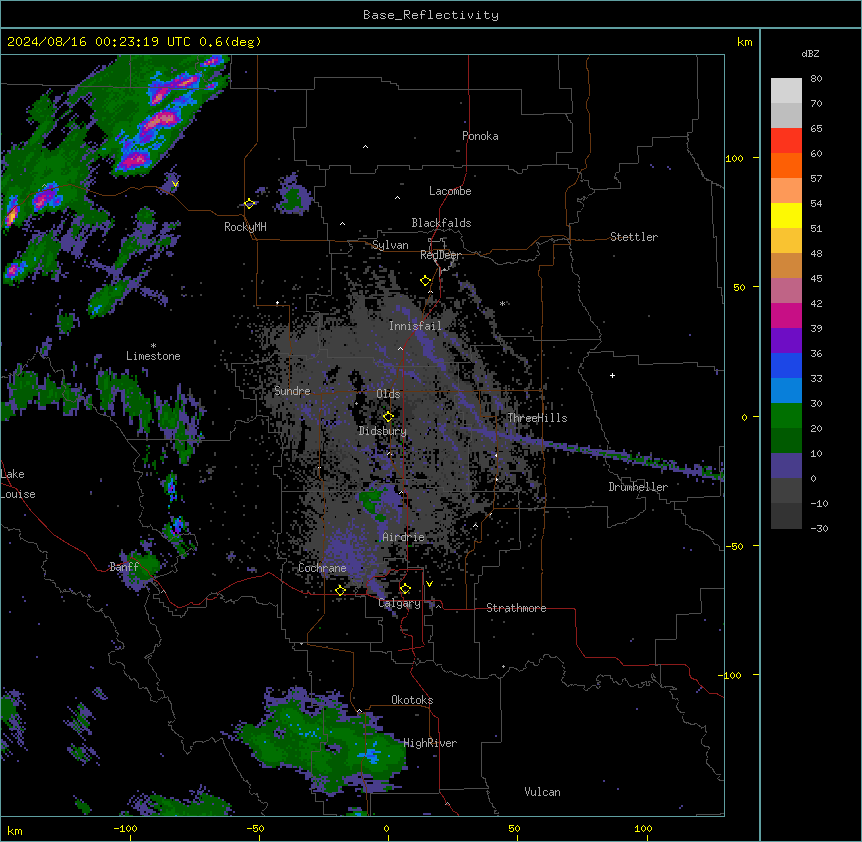Select the Cochrane label
Image resolution: width=862 pixels, height=842 pixels.
pyautogui.click(x=322, y=568)
